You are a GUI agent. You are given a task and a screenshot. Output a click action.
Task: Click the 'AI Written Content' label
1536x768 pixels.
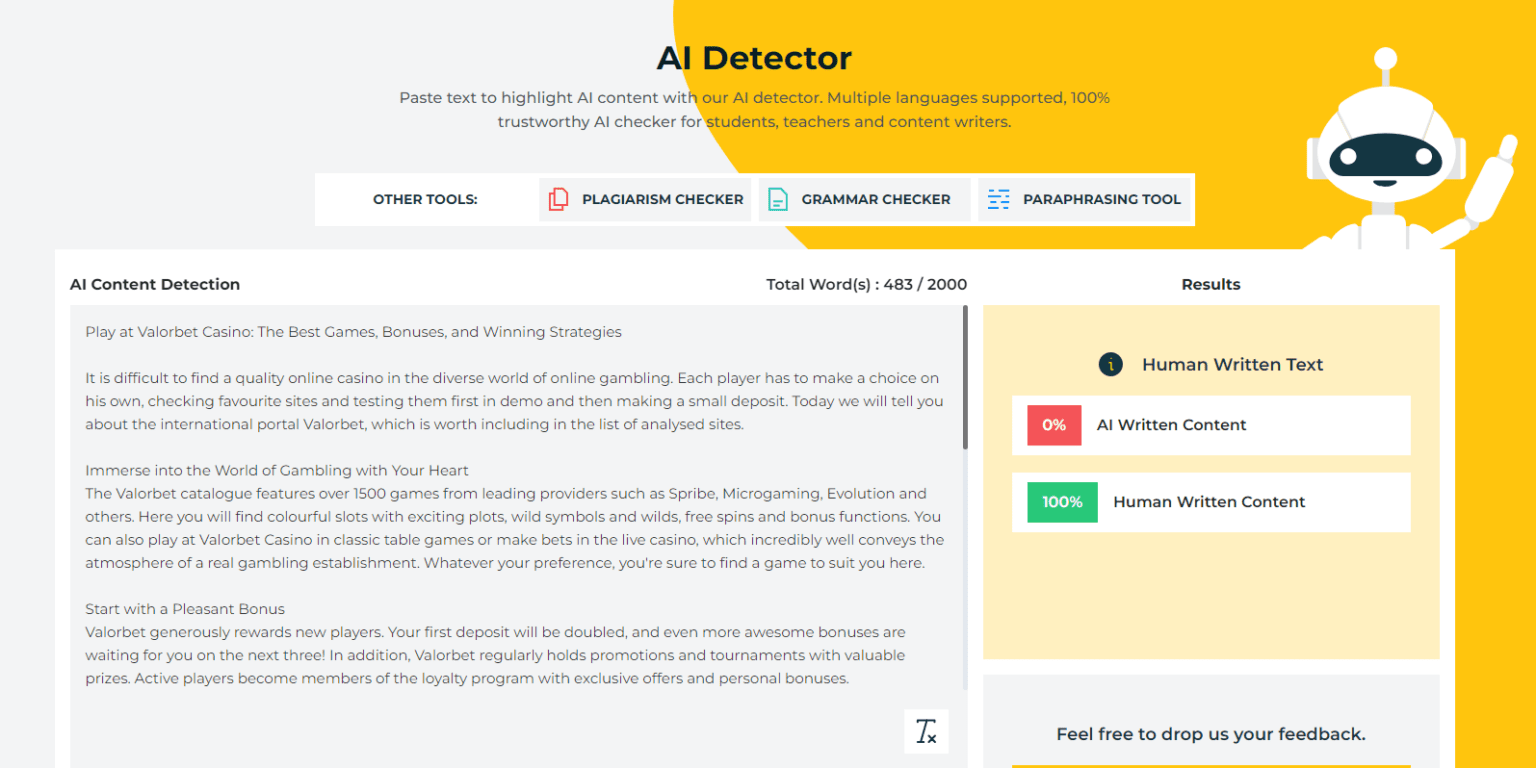click(x=1172, y=425)
